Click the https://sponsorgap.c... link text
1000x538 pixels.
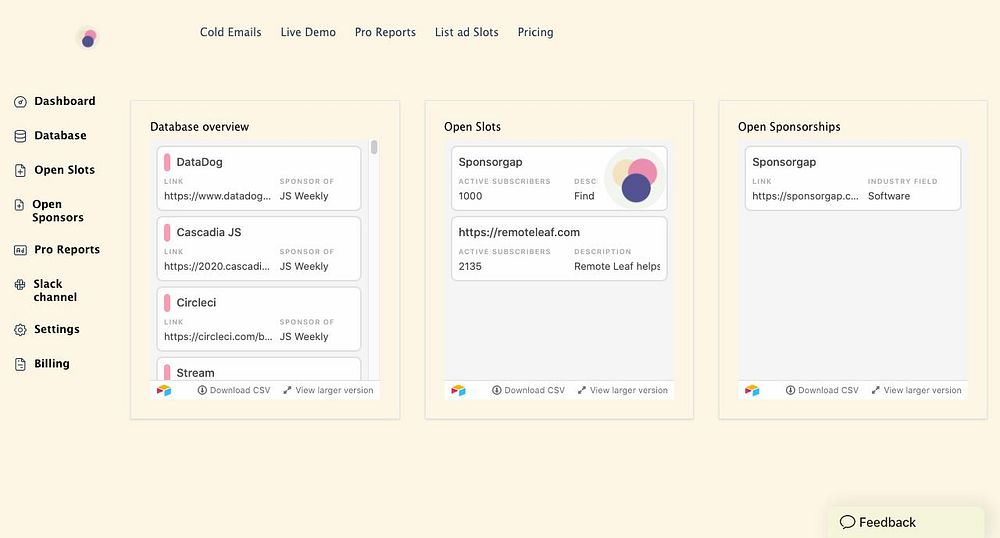coord(805,196)
